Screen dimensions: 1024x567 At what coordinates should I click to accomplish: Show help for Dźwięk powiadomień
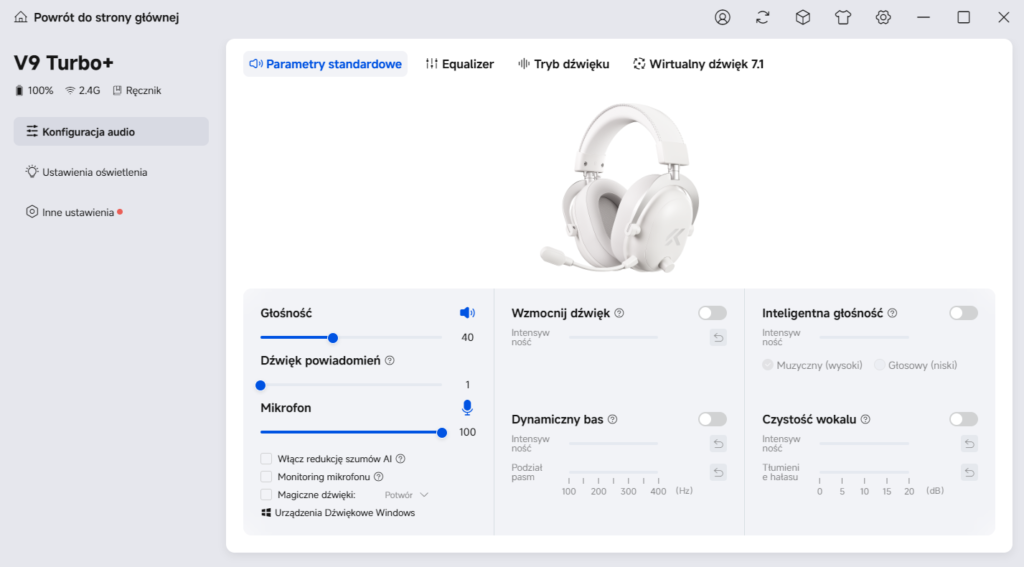[x=390, y=361]
